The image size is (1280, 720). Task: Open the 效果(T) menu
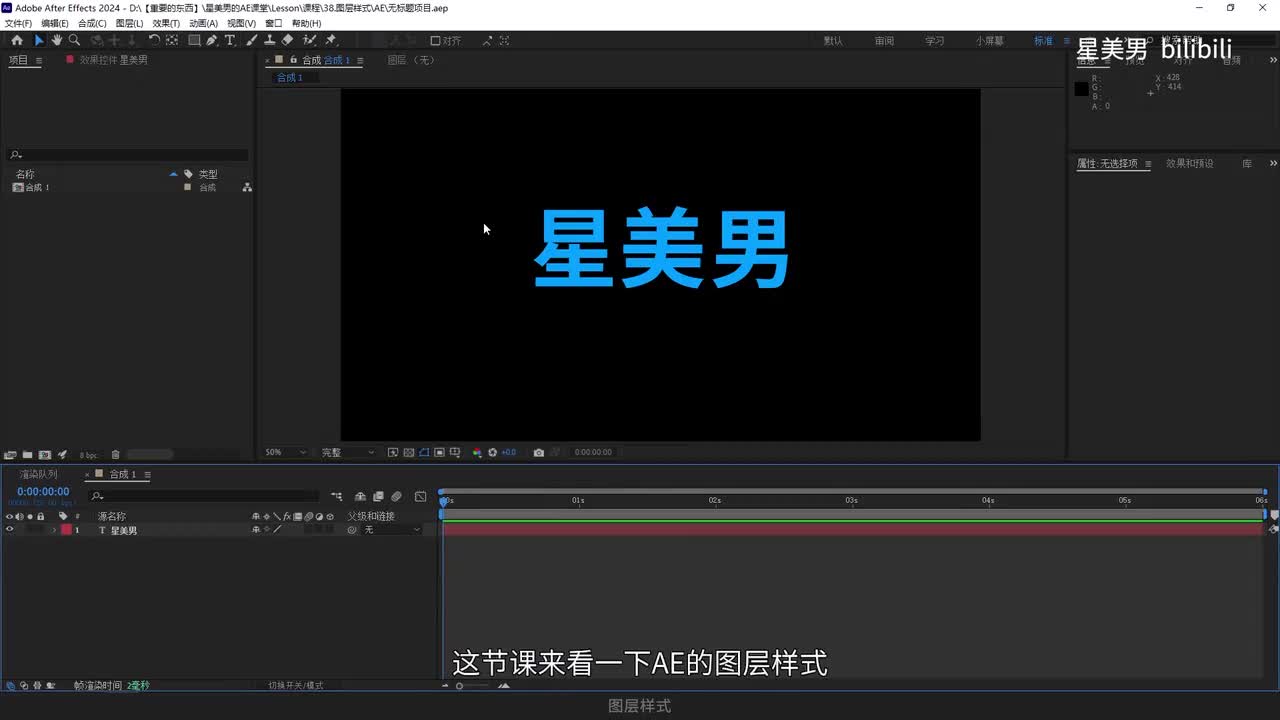pyautogui.click(x=166, y=23)
